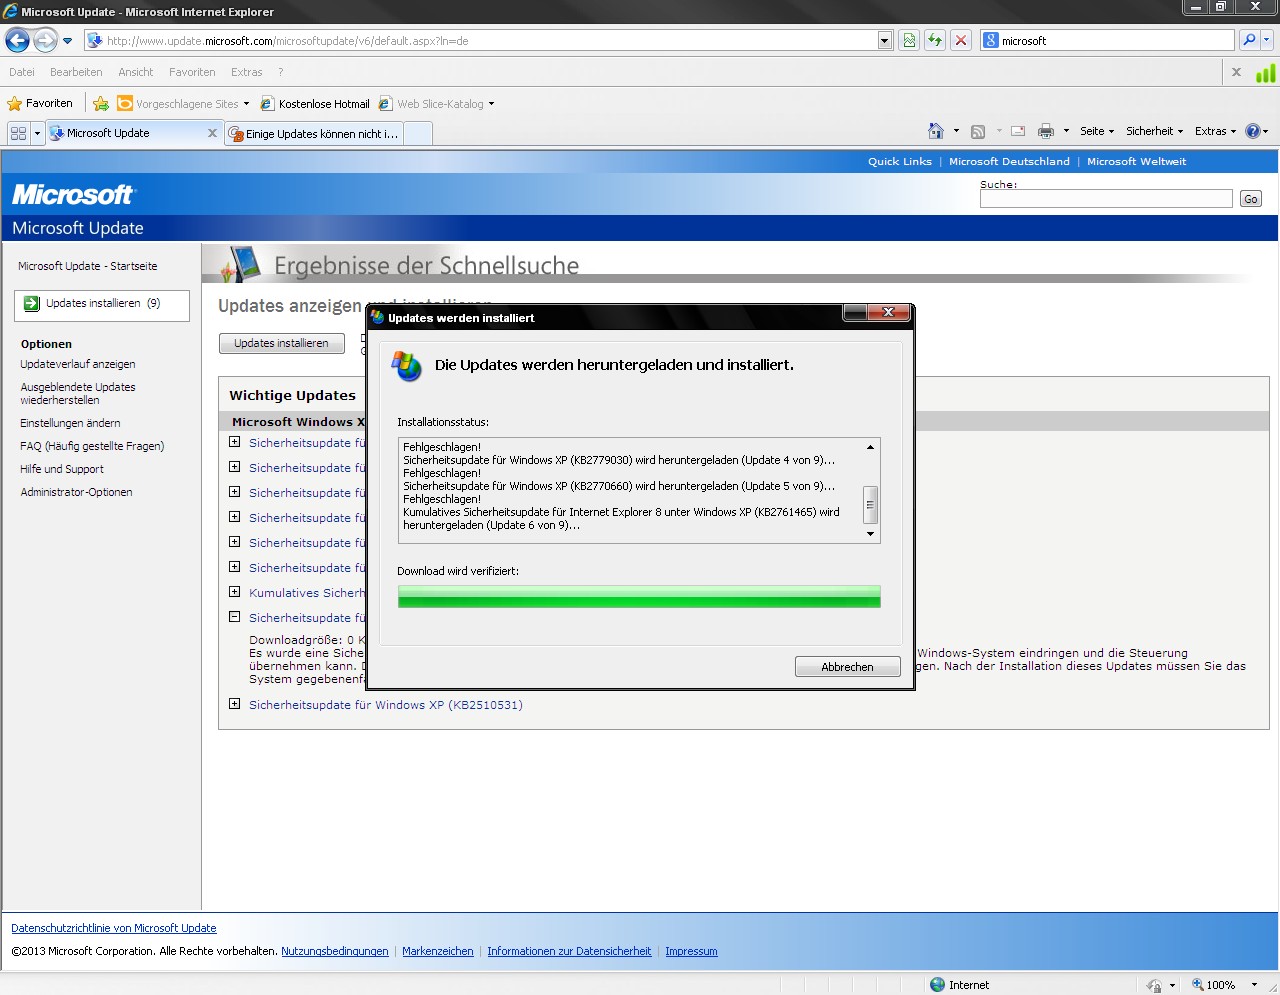Image resolution: width=1280 pixels, height=995 pixels.
Task: Open the Extras menu in the menu bar
Action: tap(246, 72)
